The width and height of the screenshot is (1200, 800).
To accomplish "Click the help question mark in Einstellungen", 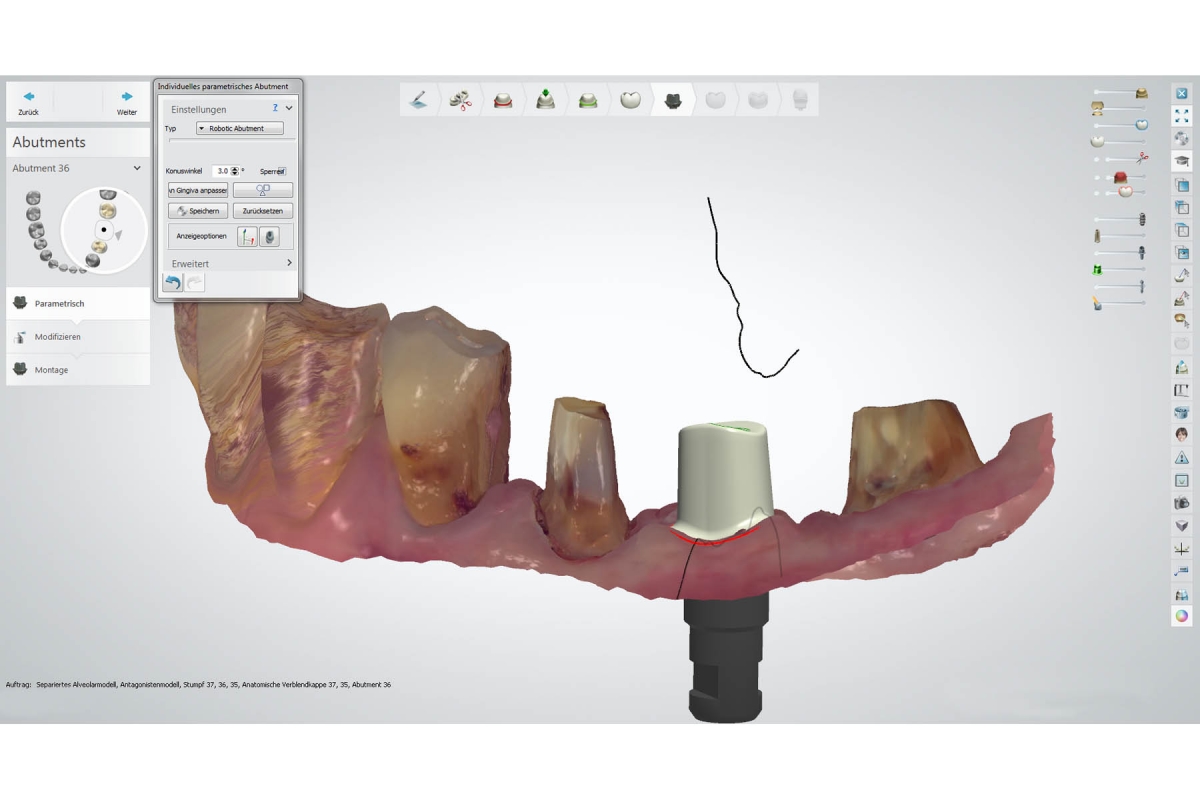I will click(275, 108).
